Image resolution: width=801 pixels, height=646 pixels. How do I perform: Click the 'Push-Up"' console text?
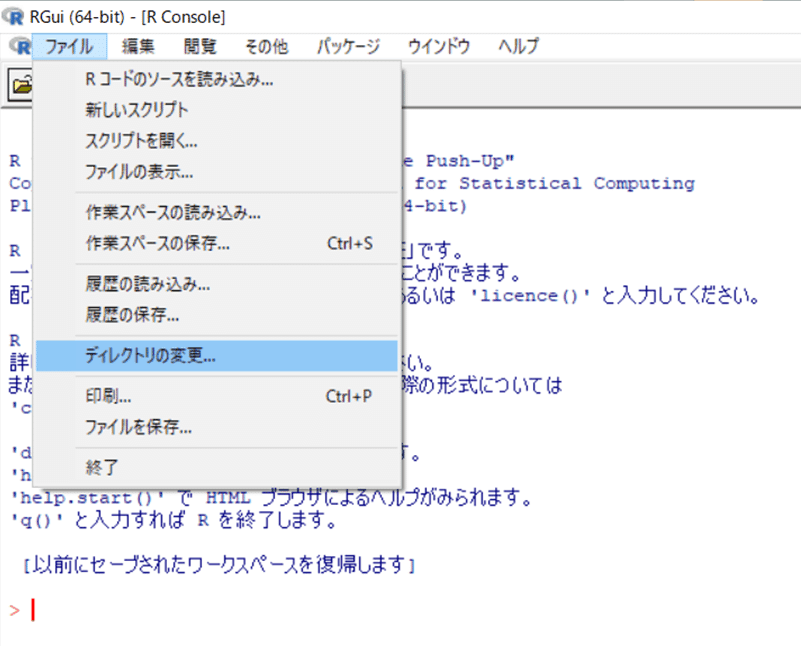pos(470,161)
